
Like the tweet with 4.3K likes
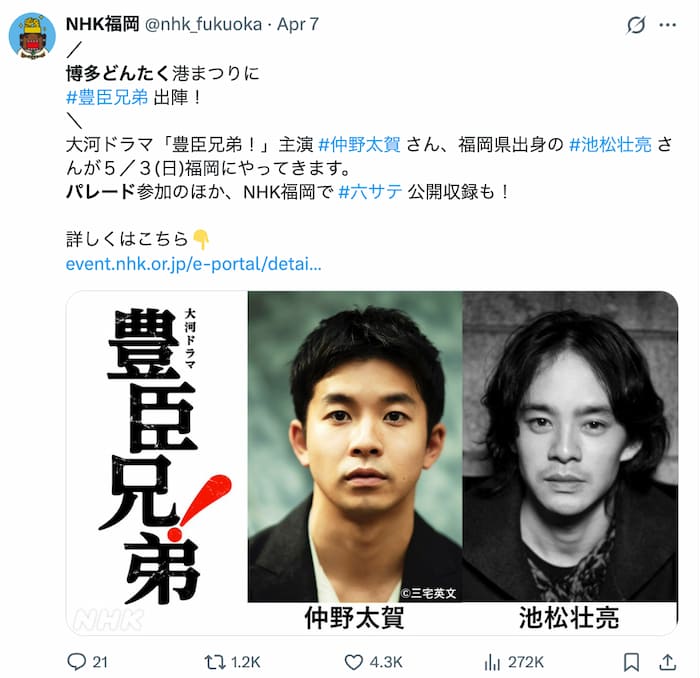[373, 661]
